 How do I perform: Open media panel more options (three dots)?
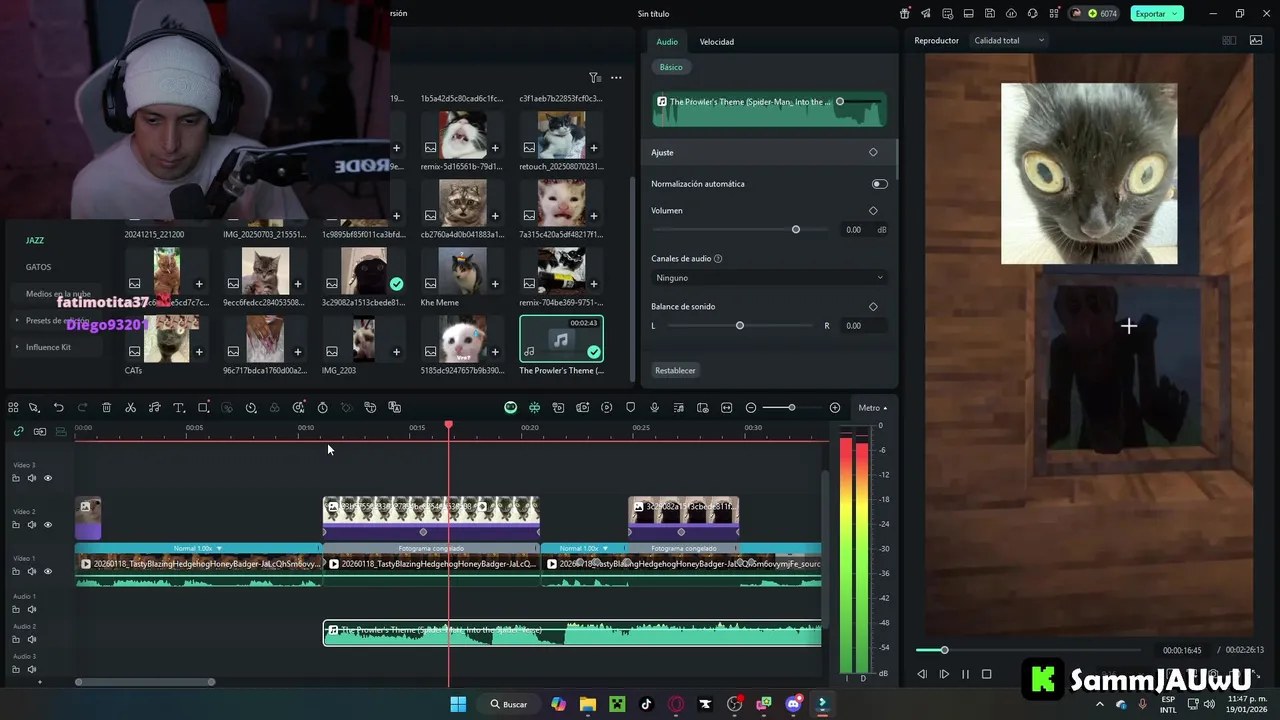[x=616, y=77]
